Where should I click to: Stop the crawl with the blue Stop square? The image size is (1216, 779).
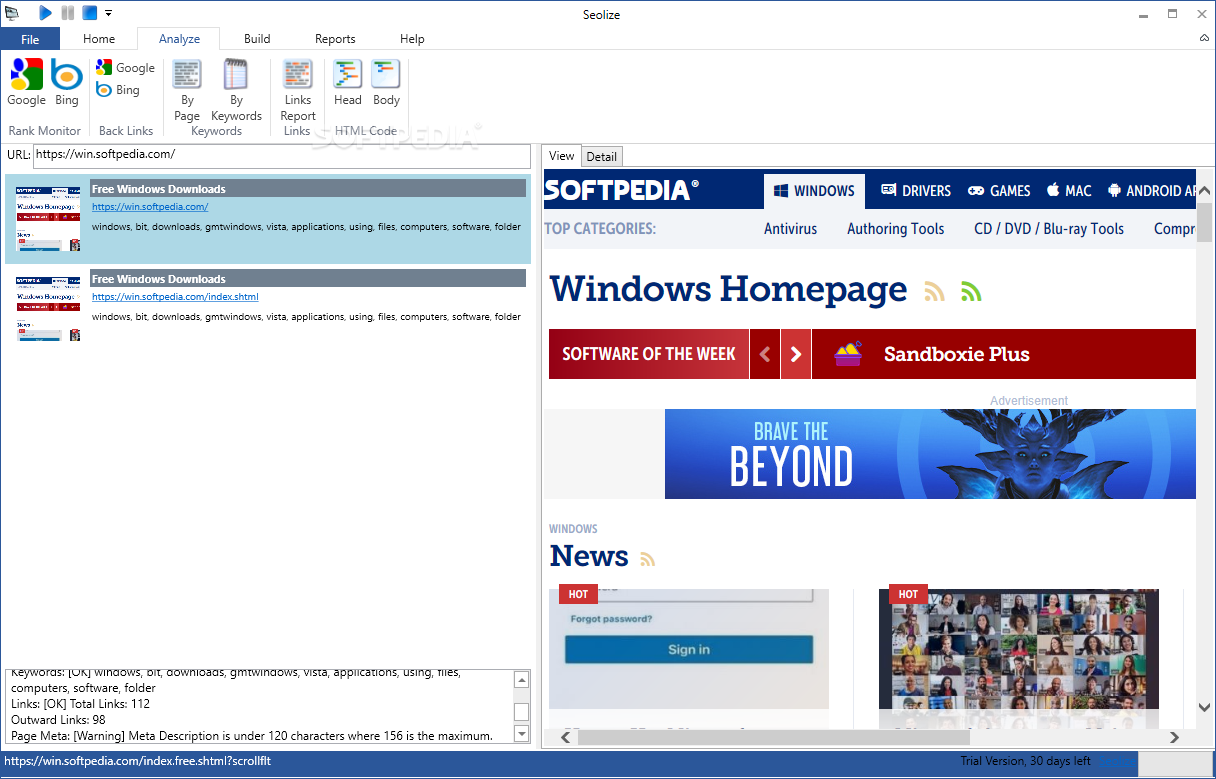click(x=90, y=13)
